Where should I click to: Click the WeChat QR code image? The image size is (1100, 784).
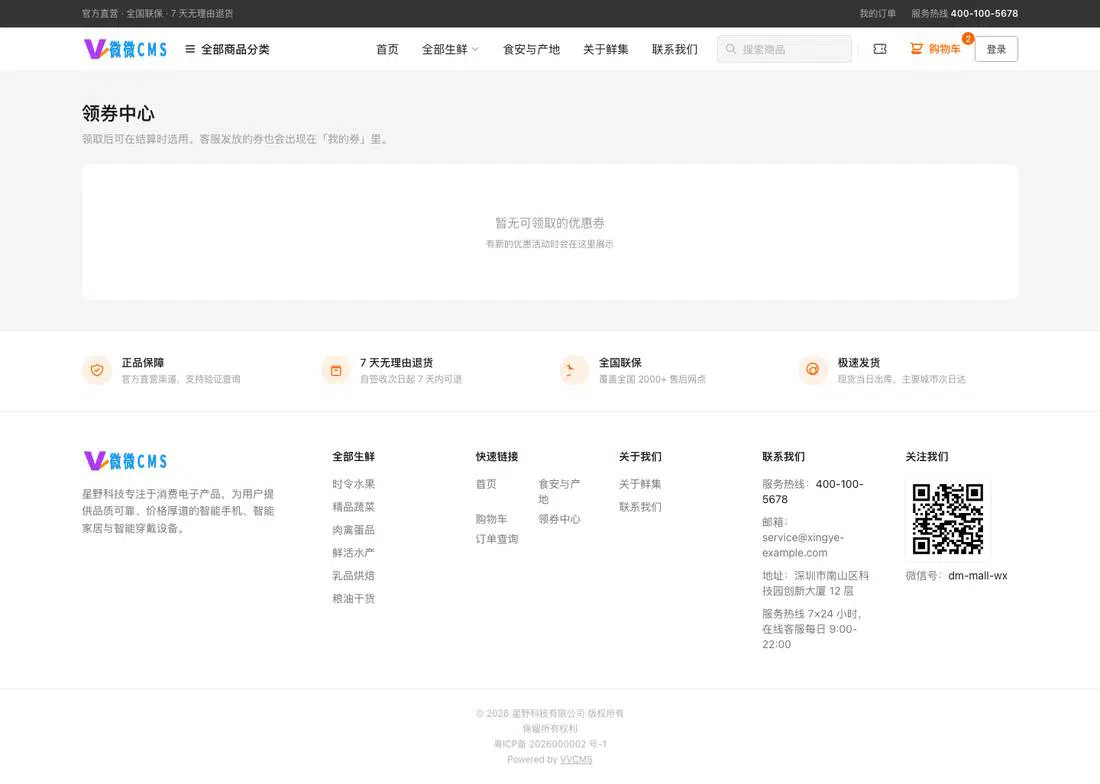tap(948, 519)
